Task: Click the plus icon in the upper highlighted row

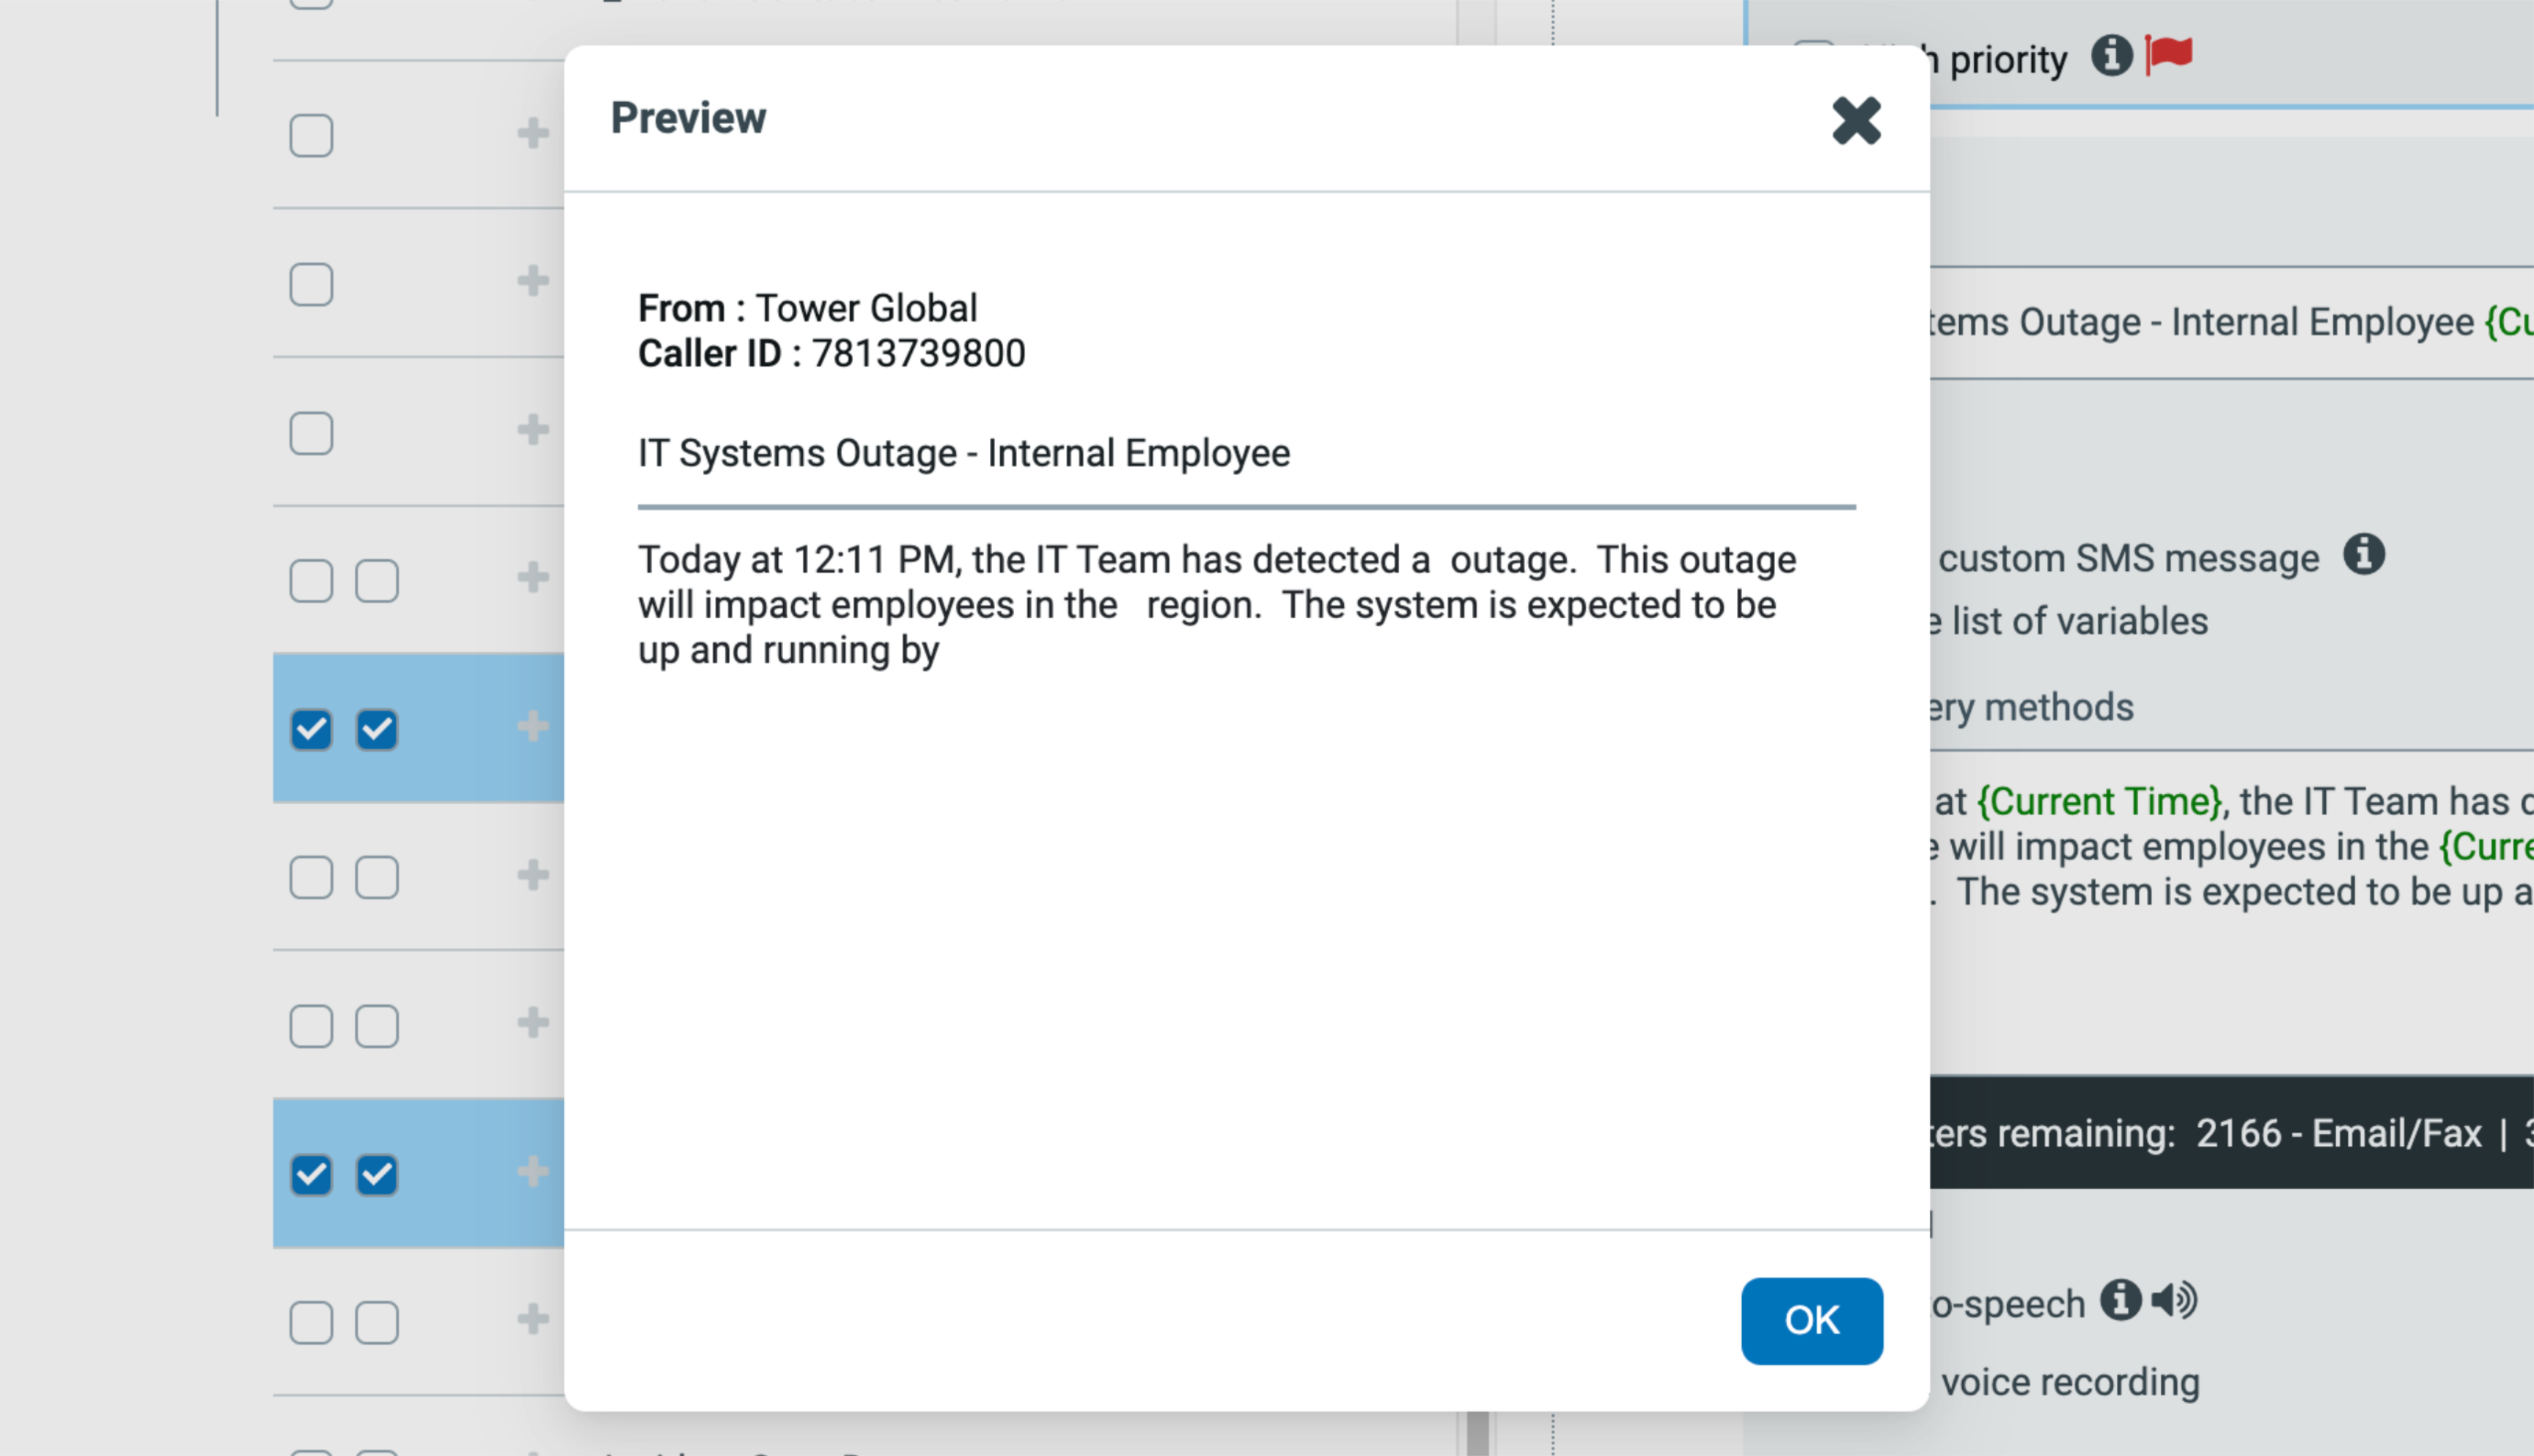Action: (533, 726)
